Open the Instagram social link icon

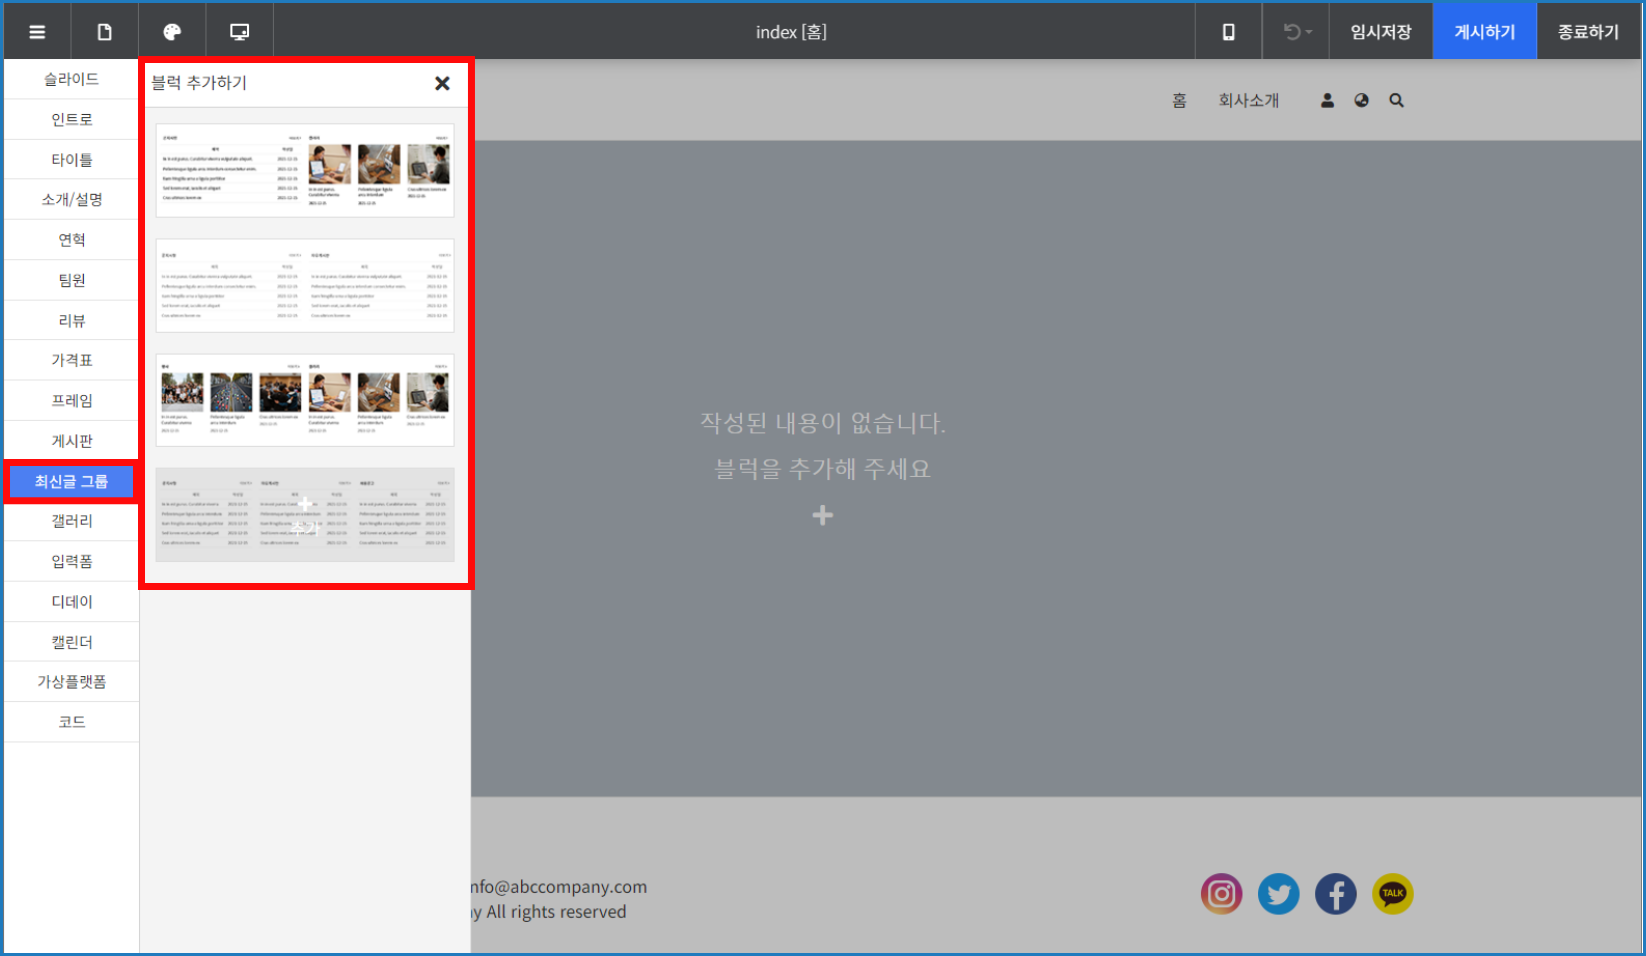point(1221,894)
